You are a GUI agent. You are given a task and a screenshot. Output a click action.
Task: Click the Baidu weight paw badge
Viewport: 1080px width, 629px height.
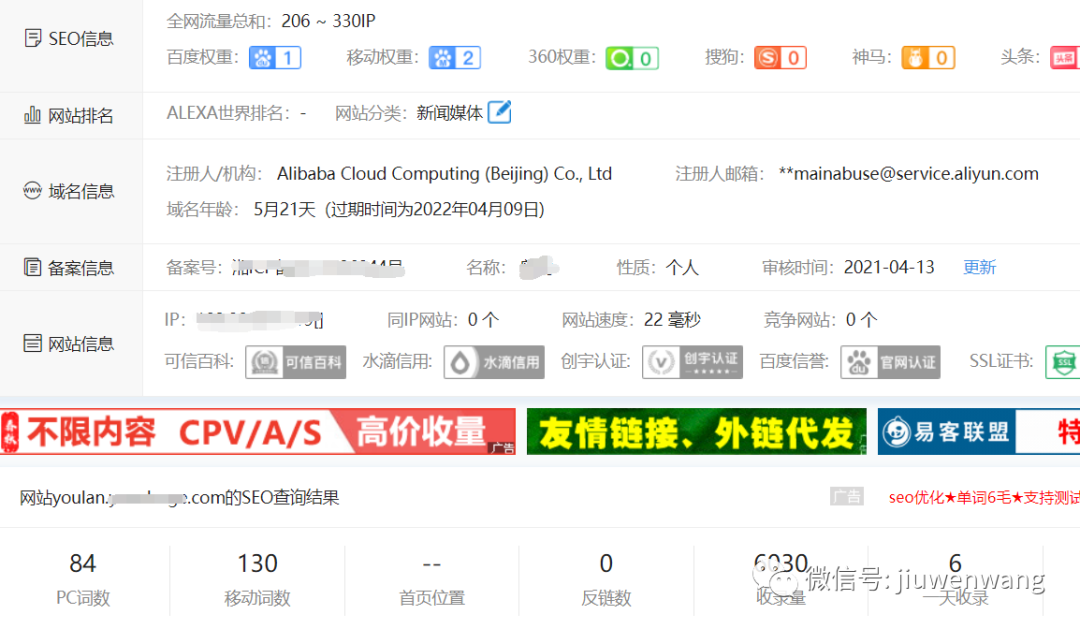[275, 58]
